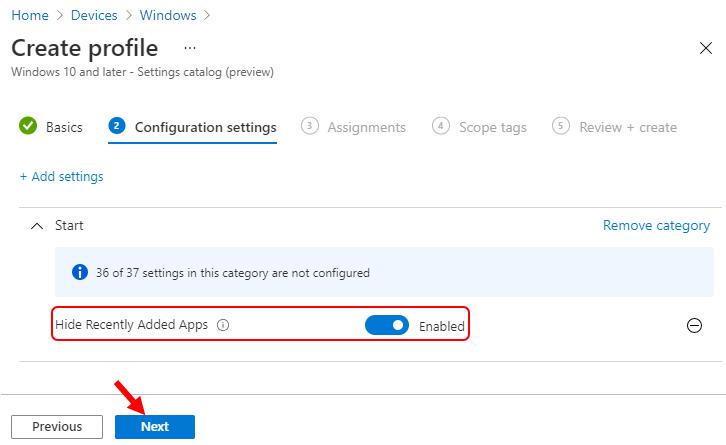
Task: Click the Remove category link
Action: pos(656,226)
